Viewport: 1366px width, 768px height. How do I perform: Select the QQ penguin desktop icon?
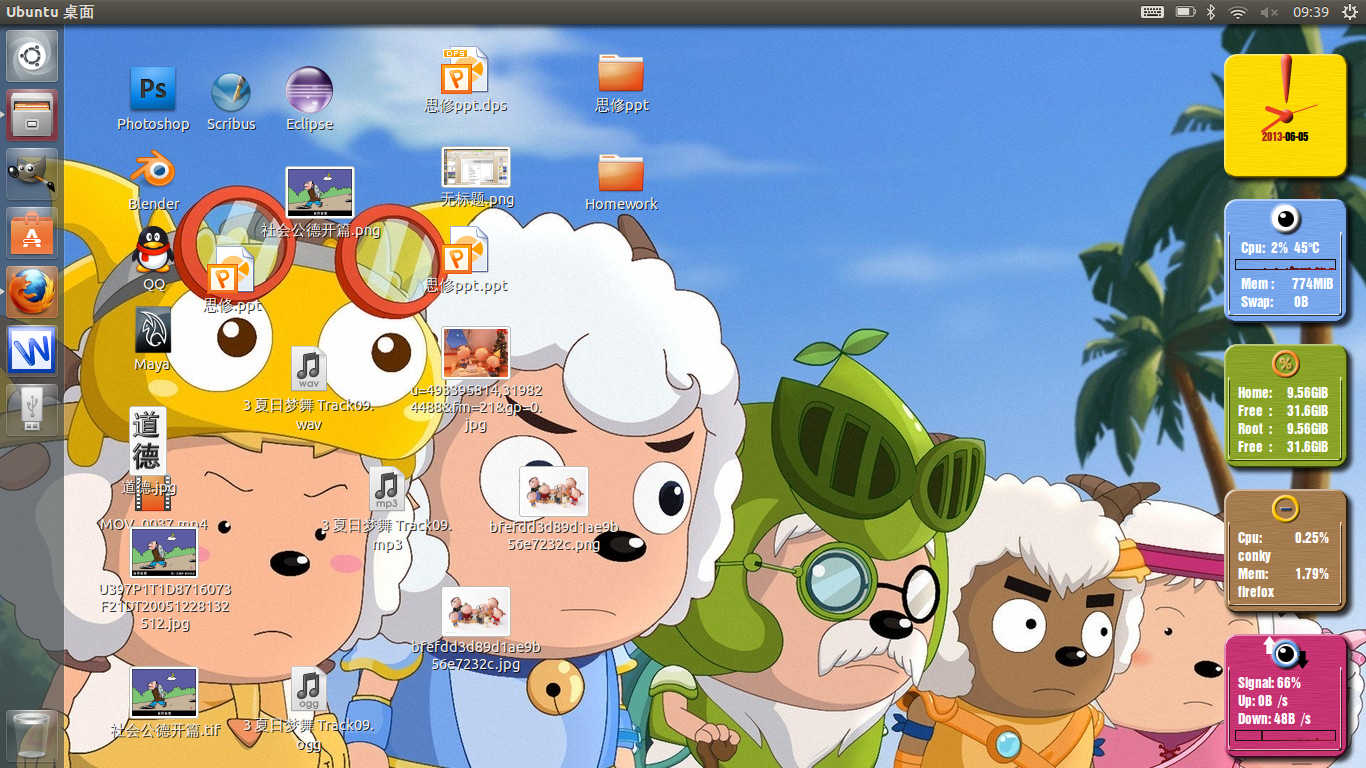pos(153,249)
